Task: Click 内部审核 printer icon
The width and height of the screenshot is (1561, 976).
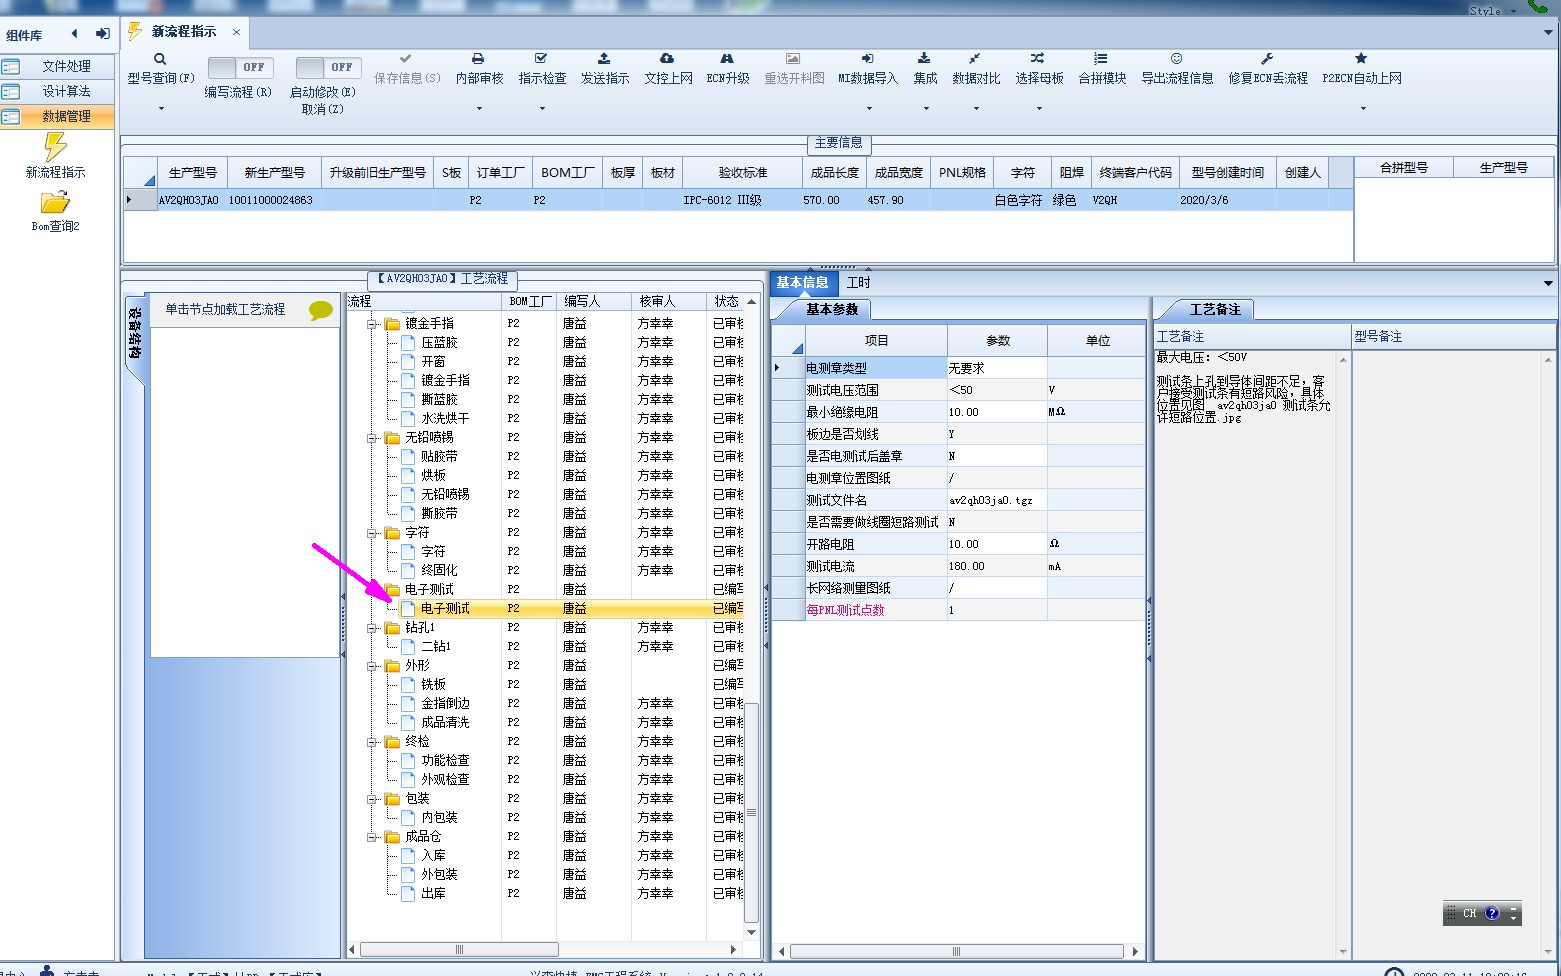Action: click(x=478, y=59)
